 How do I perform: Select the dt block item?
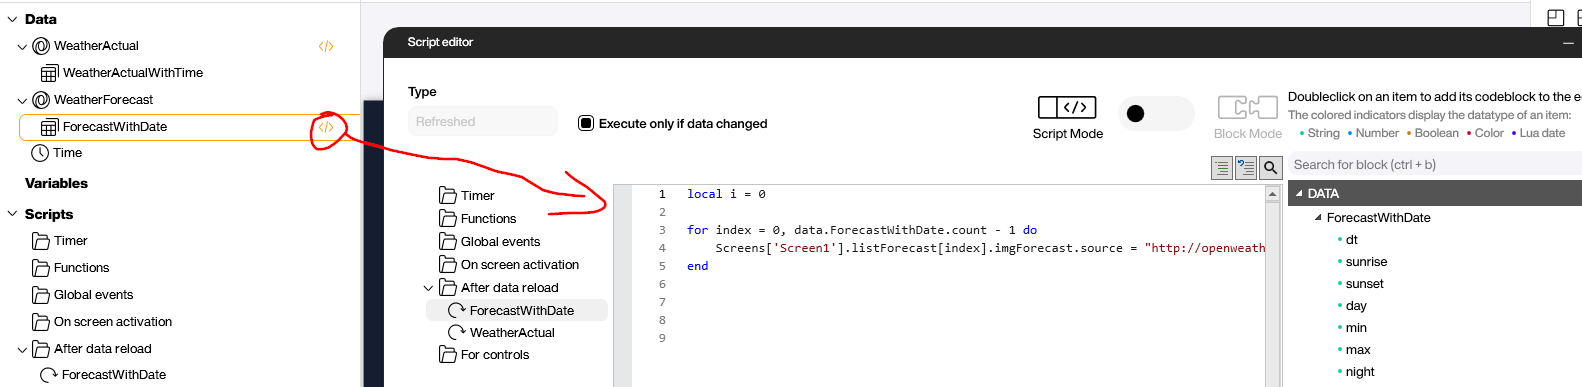[x=1352, y=240]
